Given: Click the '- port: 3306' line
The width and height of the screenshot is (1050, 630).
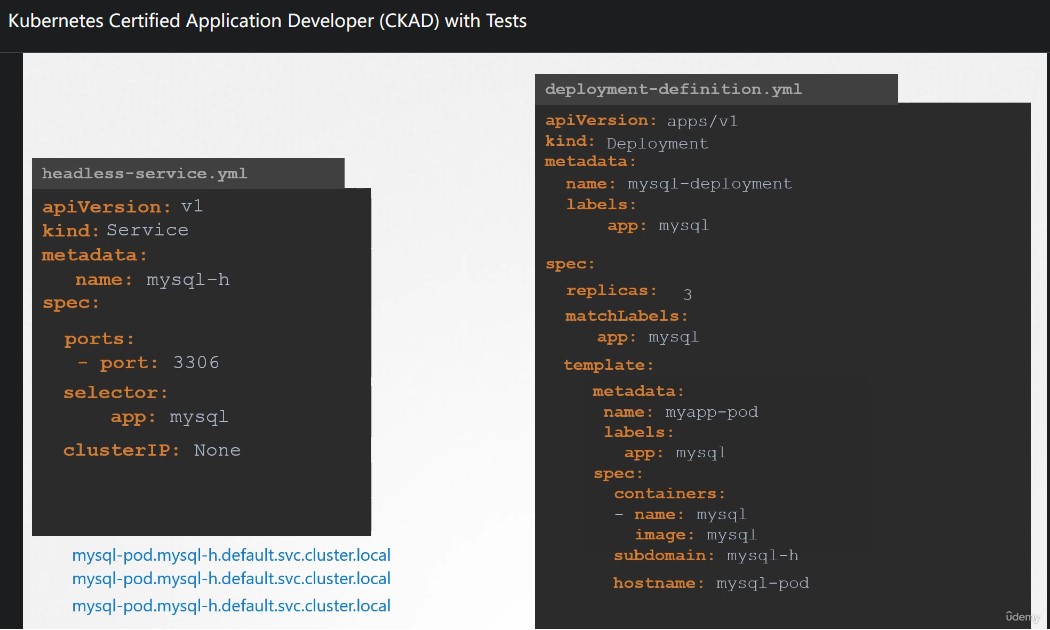Looking at the screenshot, I should [x=148, y=363].
